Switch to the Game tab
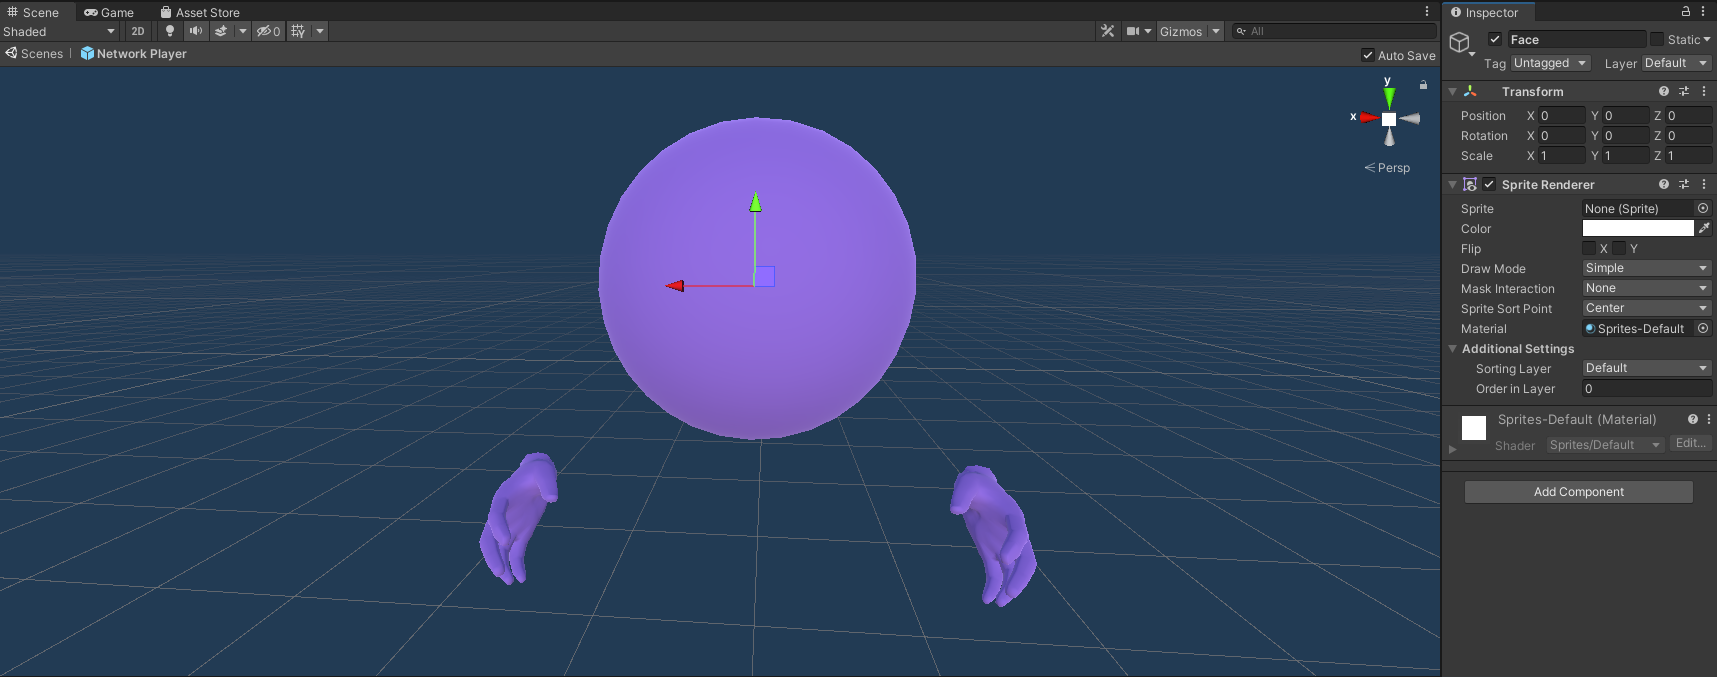Viewport: 1717px width, 677px height. (x=109, y=12)
